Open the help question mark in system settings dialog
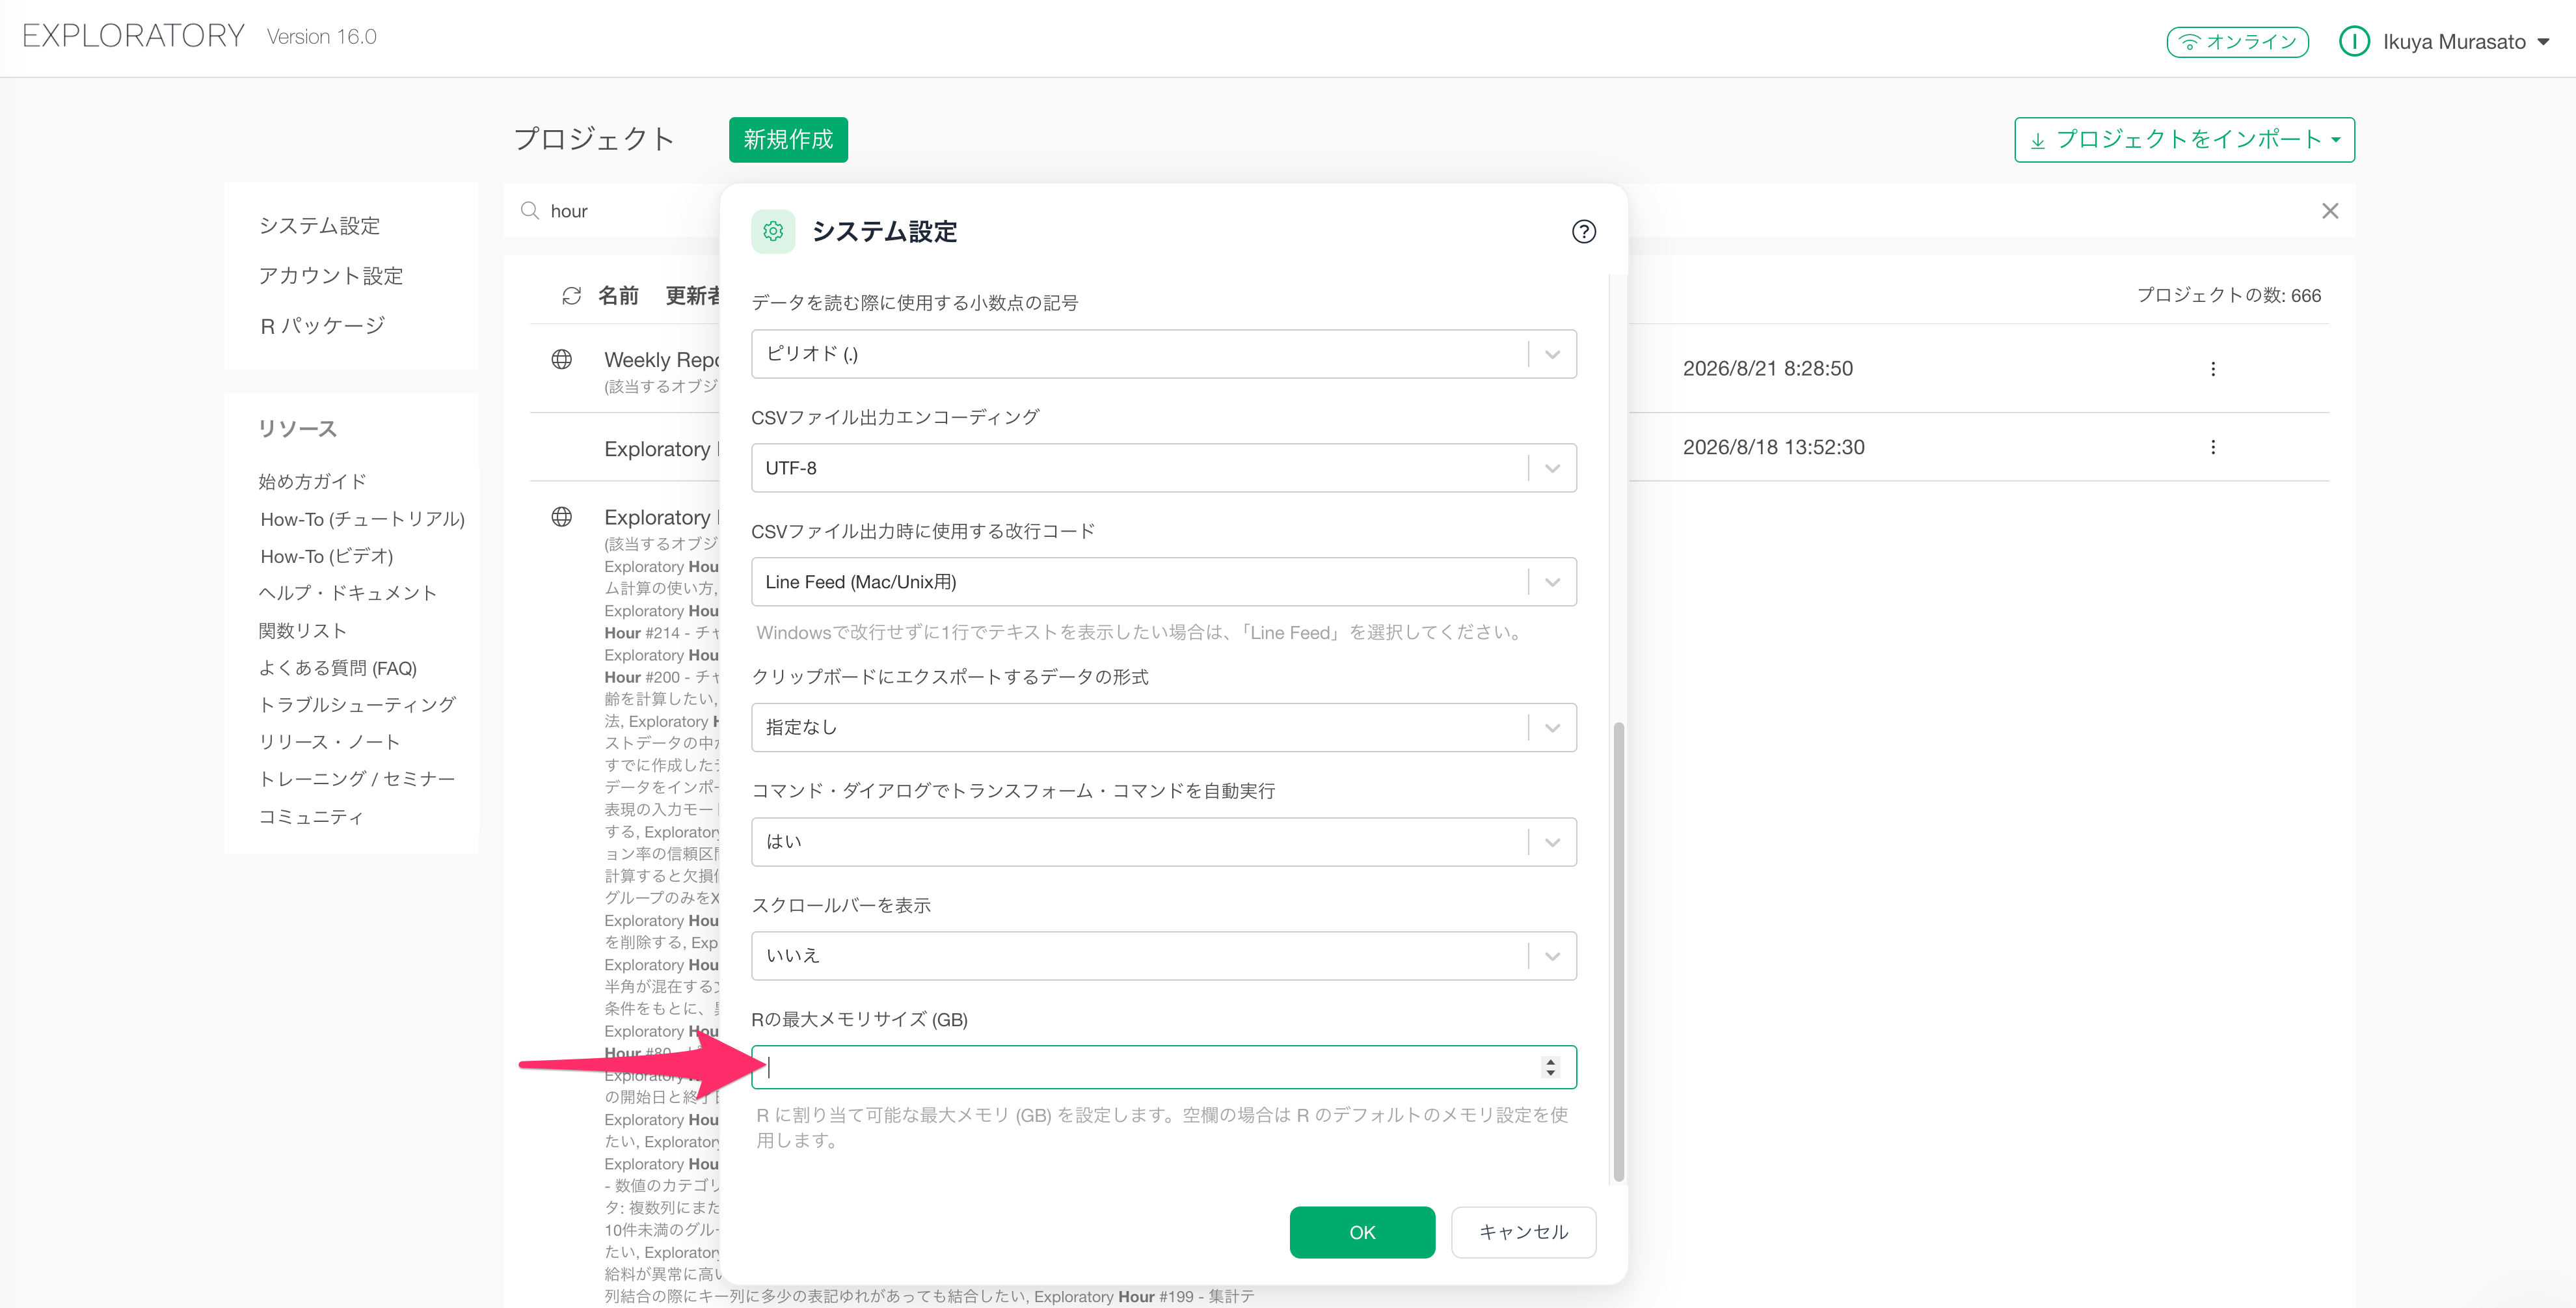The height and width of the screenshot is (1308, 2576). coord(1583,232)
